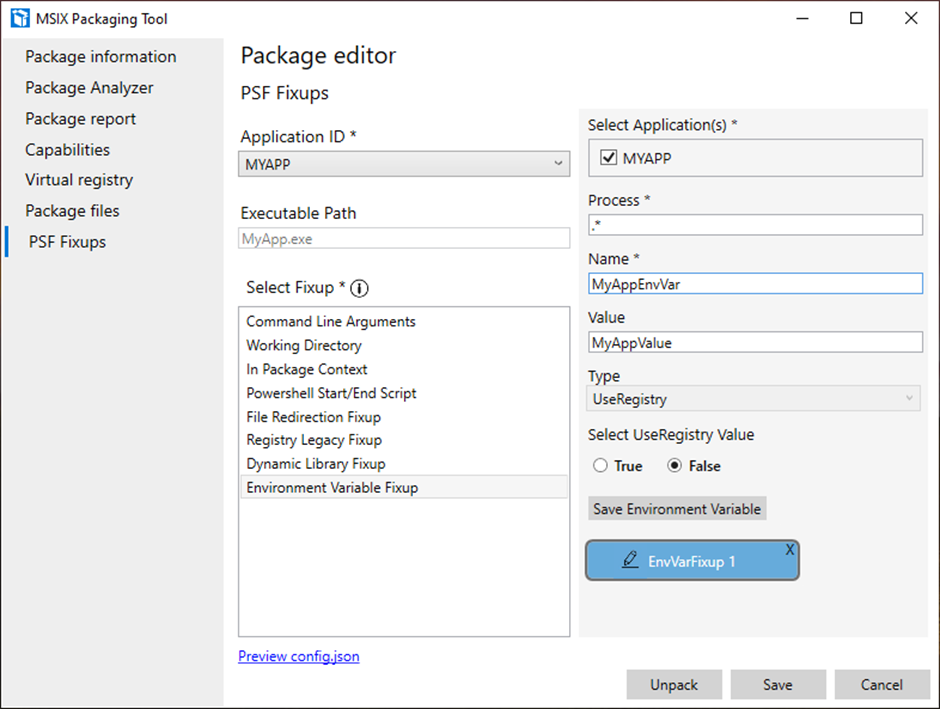Choose Working Directory fixup
Viewport: 940px width, 709px height.
pos(403,345)
